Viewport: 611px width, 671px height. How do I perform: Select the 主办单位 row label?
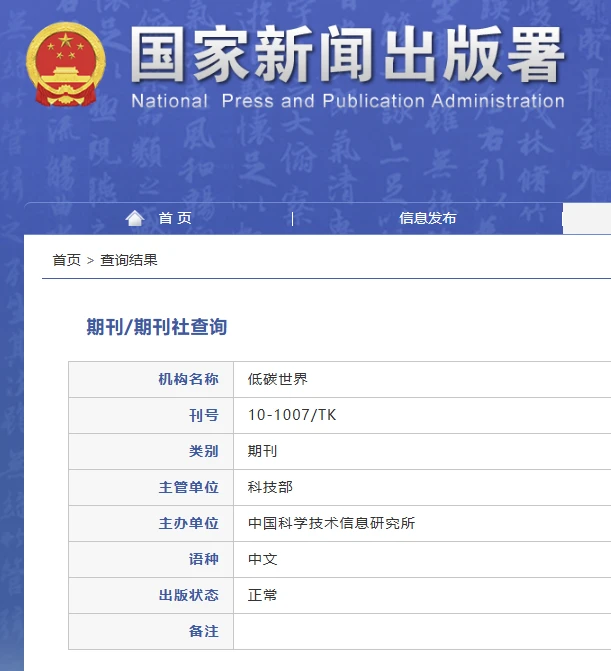tap(188, 523)
